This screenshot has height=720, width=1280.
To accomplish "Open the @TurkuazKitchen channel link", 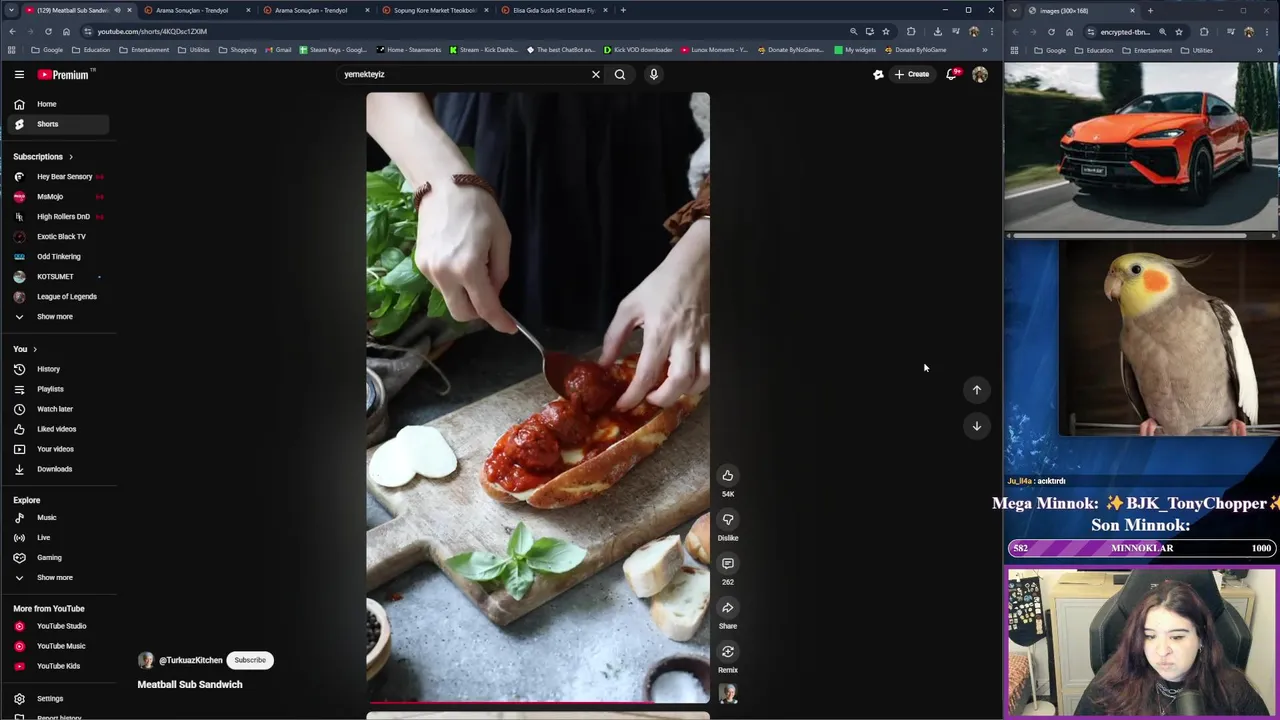I will click(191, 660).
